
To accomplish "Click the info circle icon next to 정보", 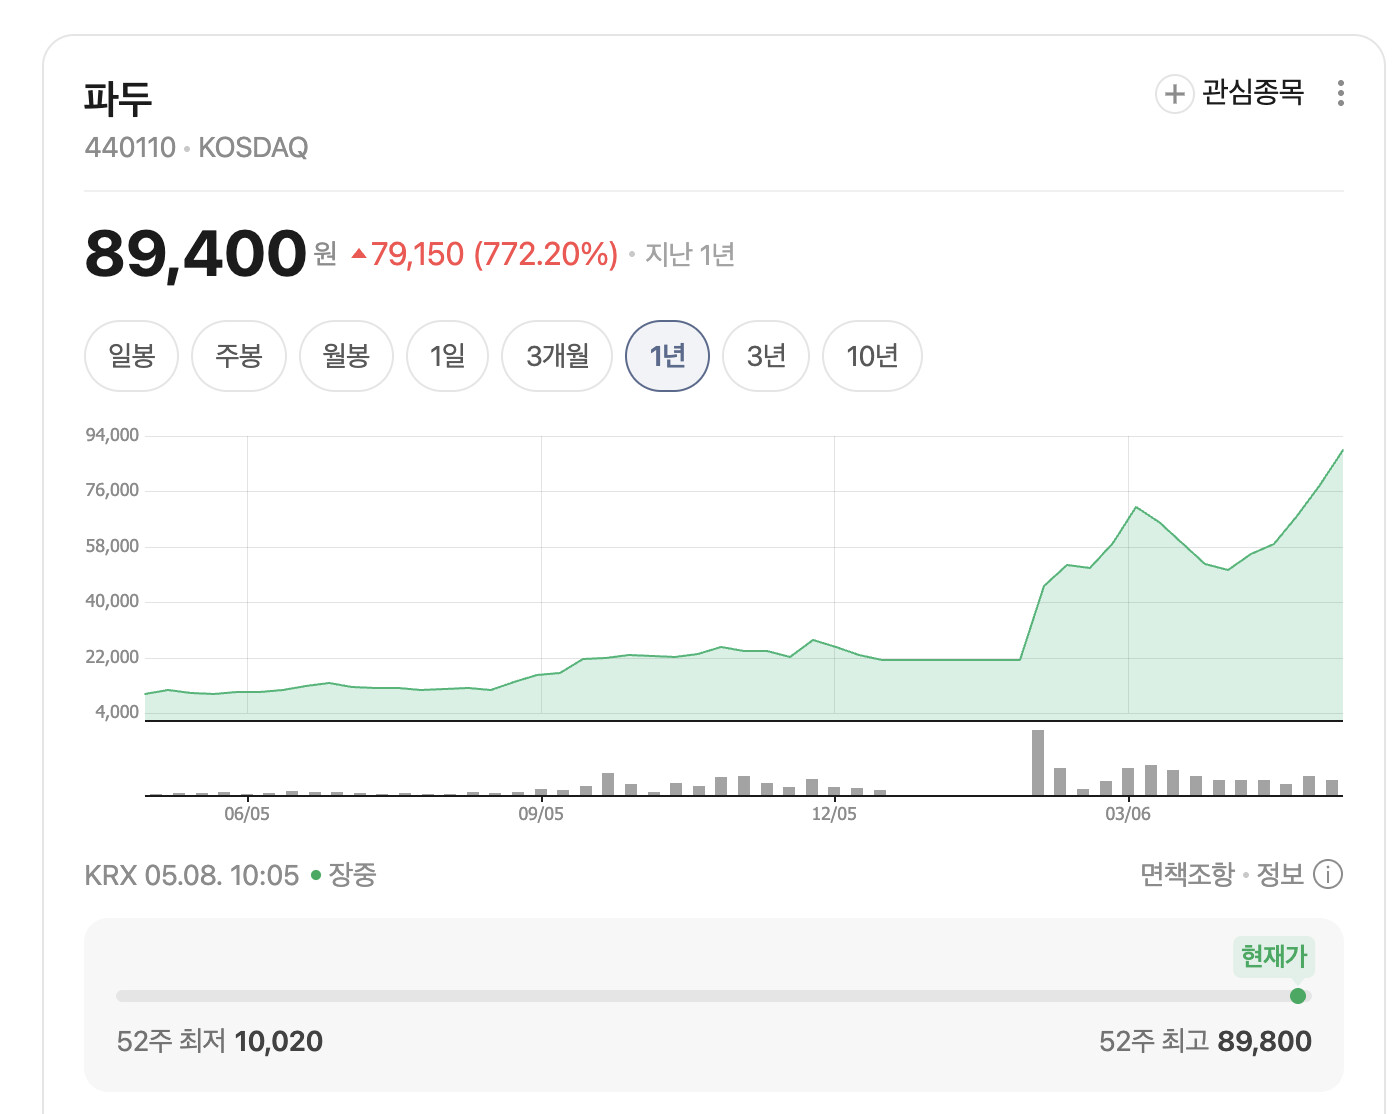I will tap(1327, 875).
